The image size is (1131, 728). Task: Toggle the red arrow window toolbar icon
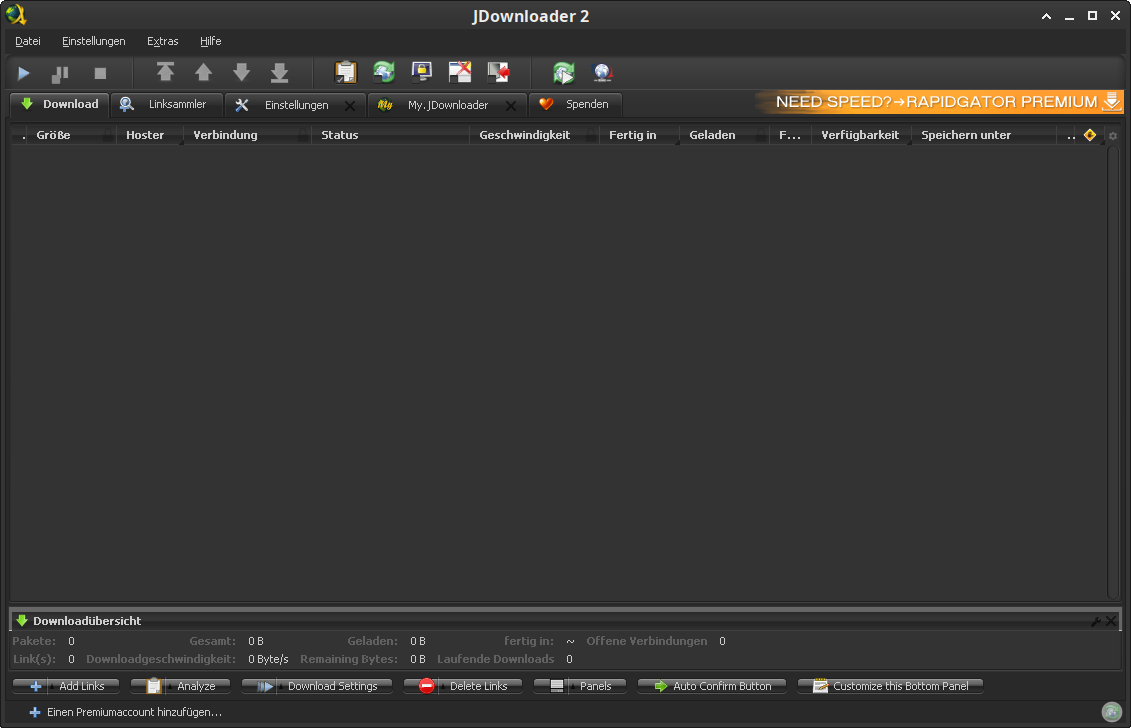(498, 72)
